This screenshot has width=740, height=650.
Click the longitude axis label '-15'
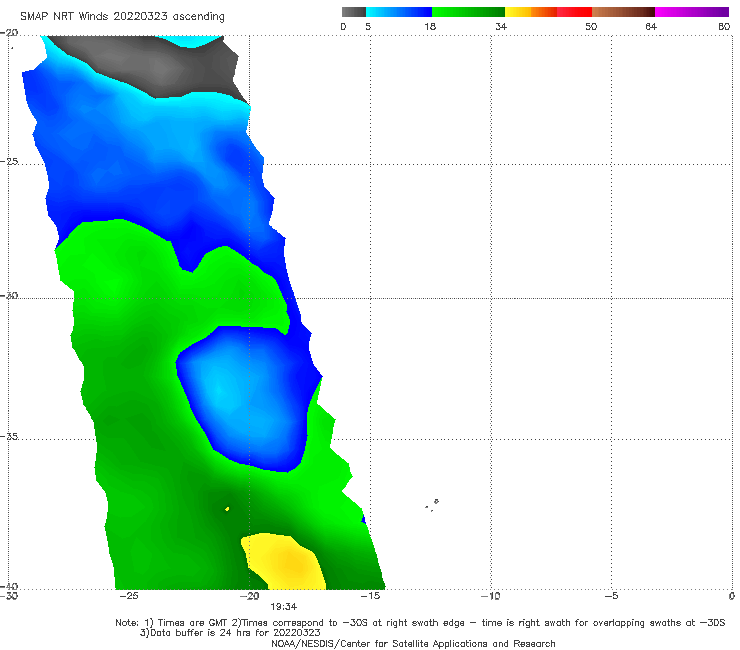coord(370,596)
